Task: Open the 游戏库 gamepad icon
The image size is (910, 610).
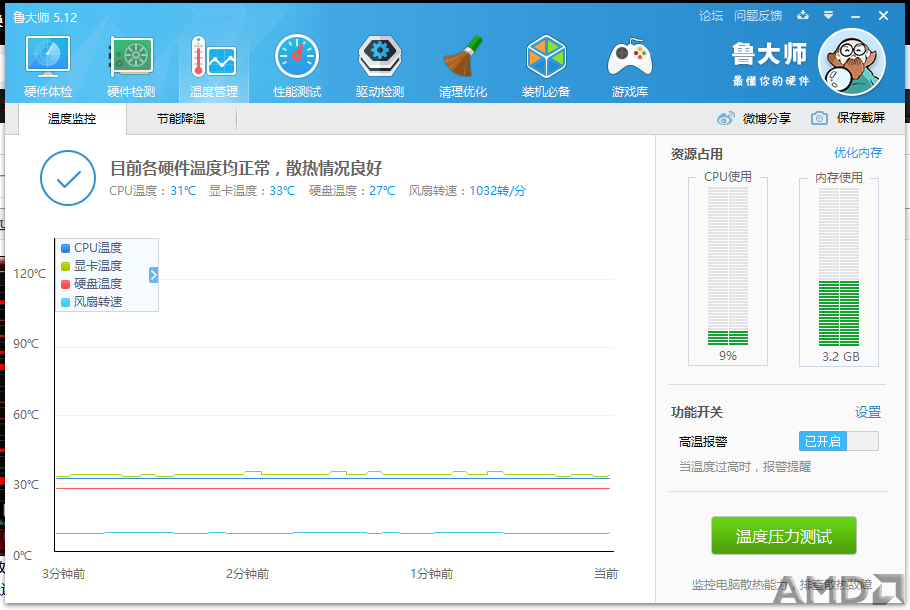Action: (x=630, y=57)
